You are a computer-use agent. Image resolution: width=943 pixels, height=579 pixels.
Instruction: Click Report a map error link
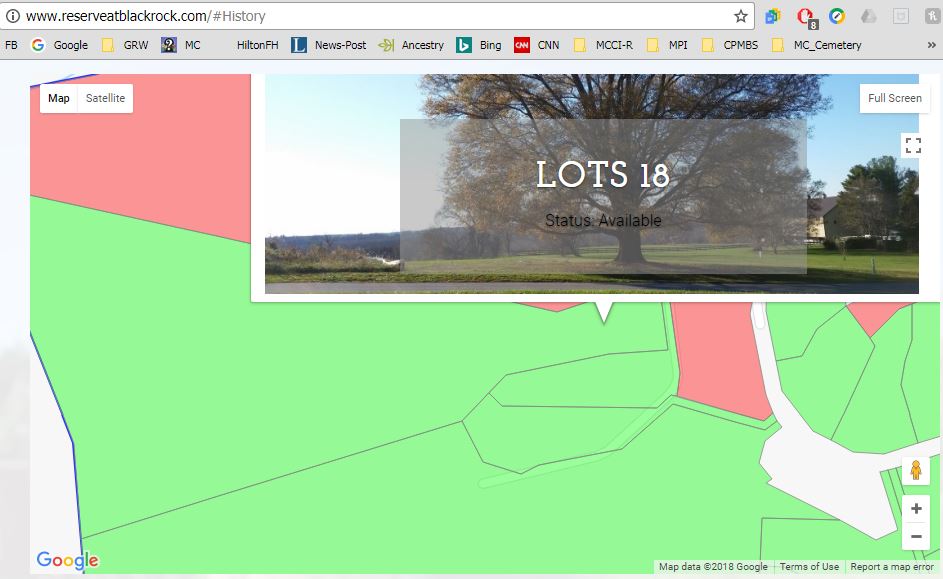[x=892, y=566]
